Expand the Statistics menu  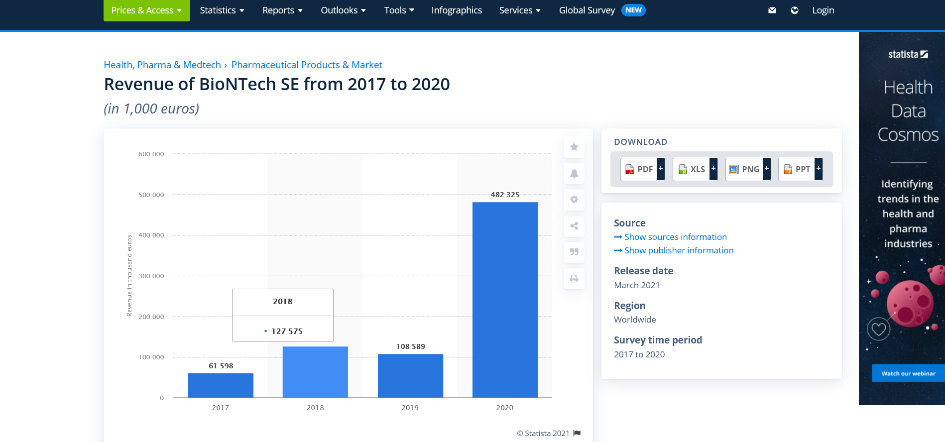click(x=222, y=10)
